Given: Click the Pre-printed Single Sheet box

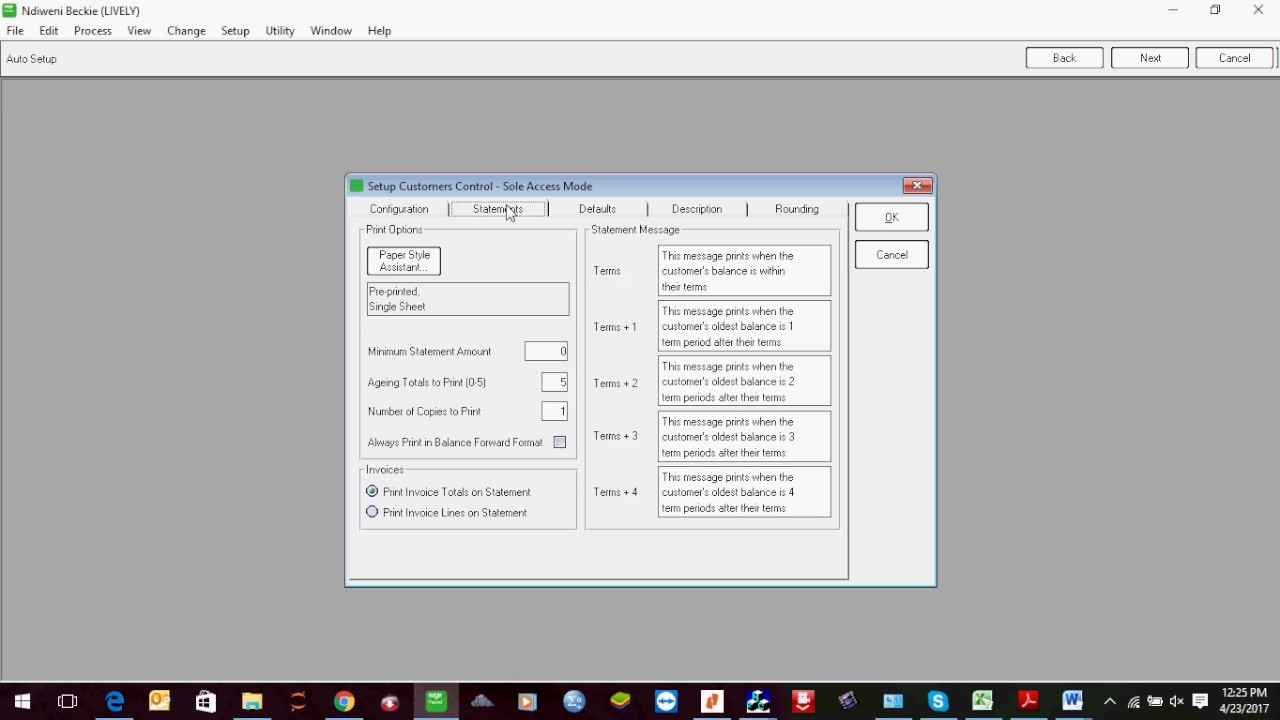Looking at the screenshot, I should point(468,299).
